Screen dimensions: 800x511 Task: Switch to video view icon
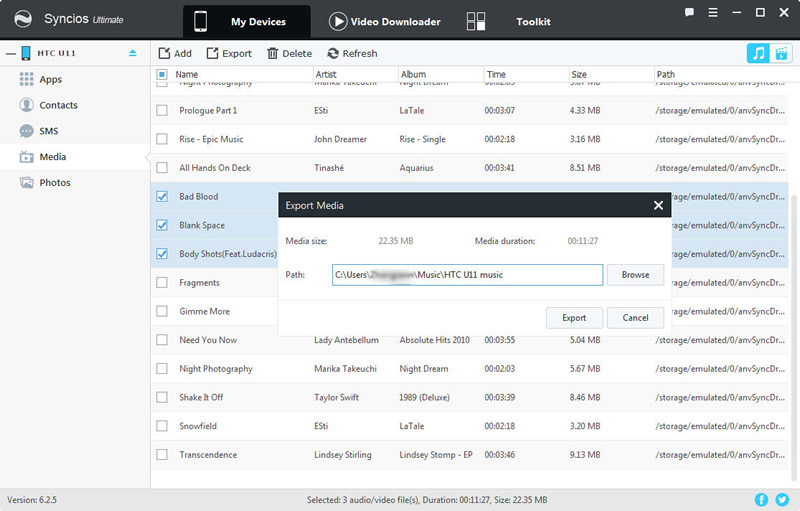click(781, 53)
